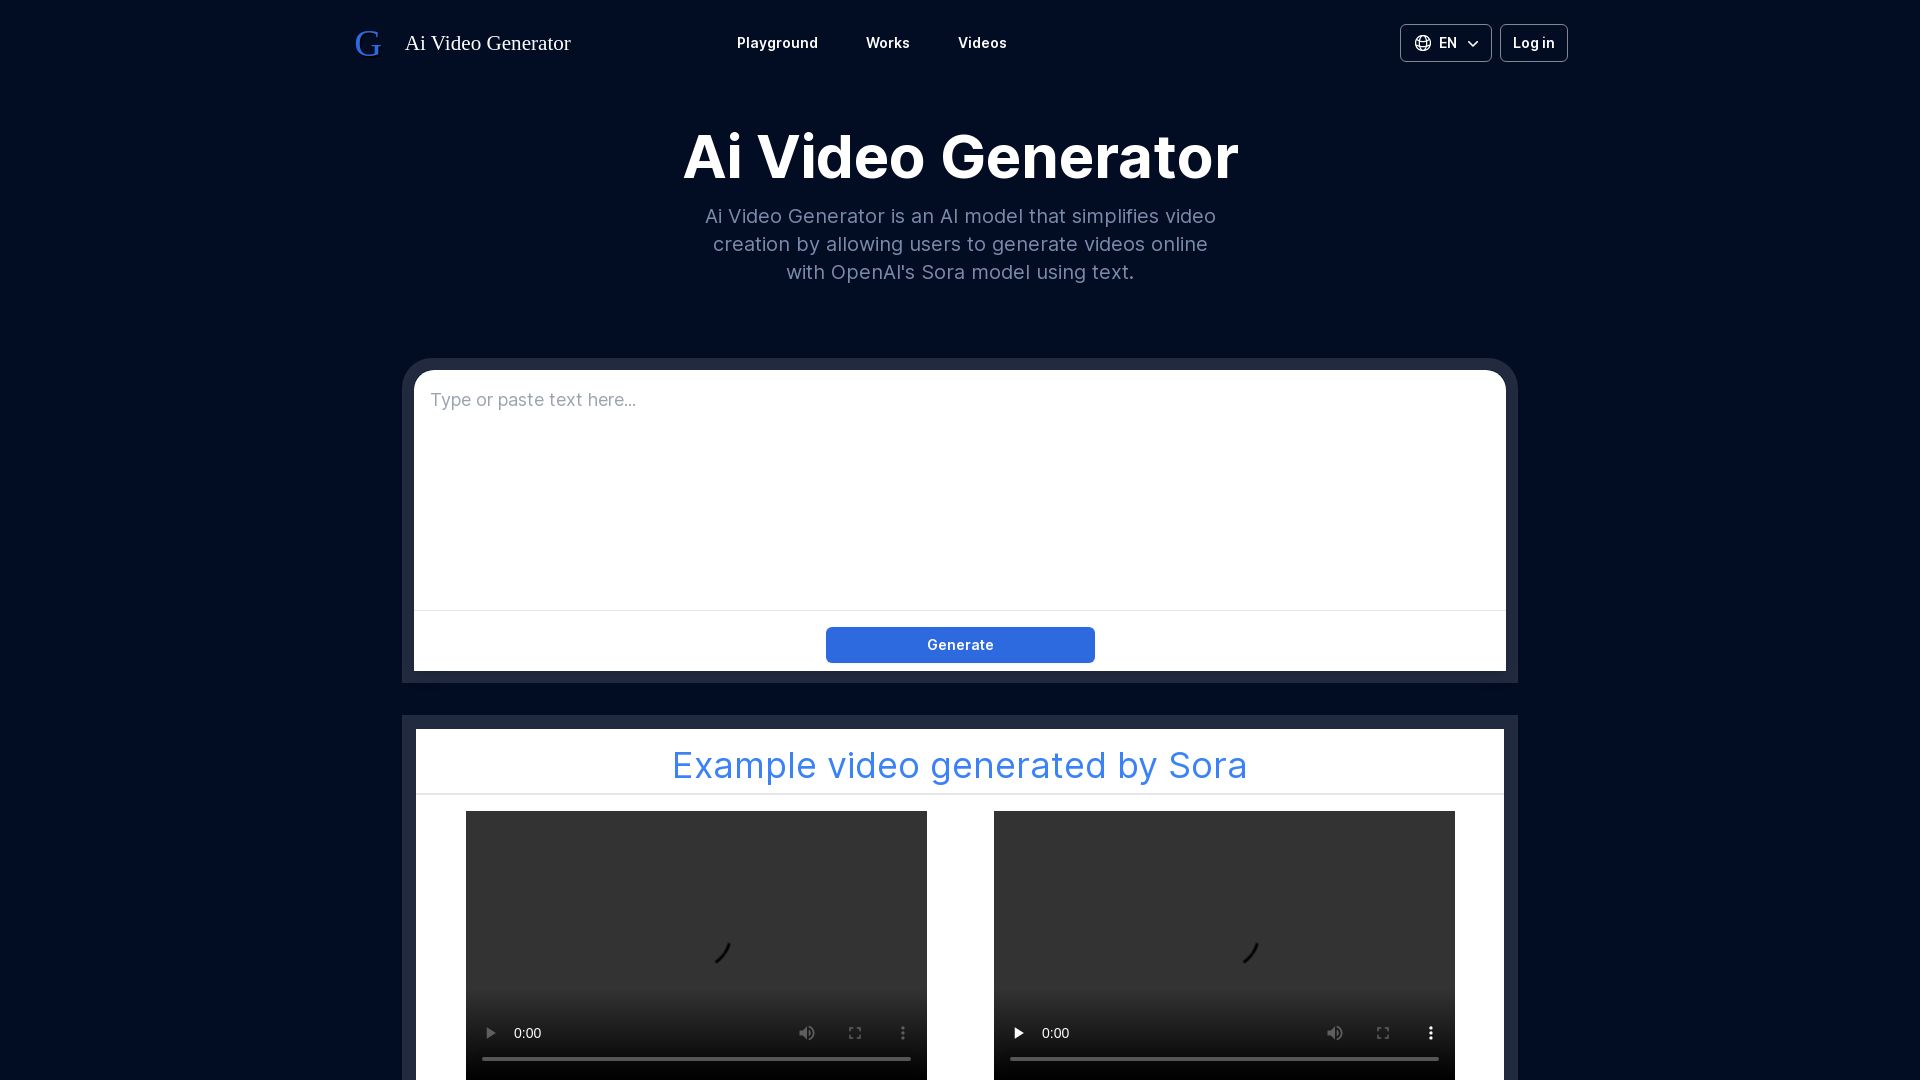Screen dimensions: 1920x1080
Task: Click the globe language icon
Action: (1423, 42)
